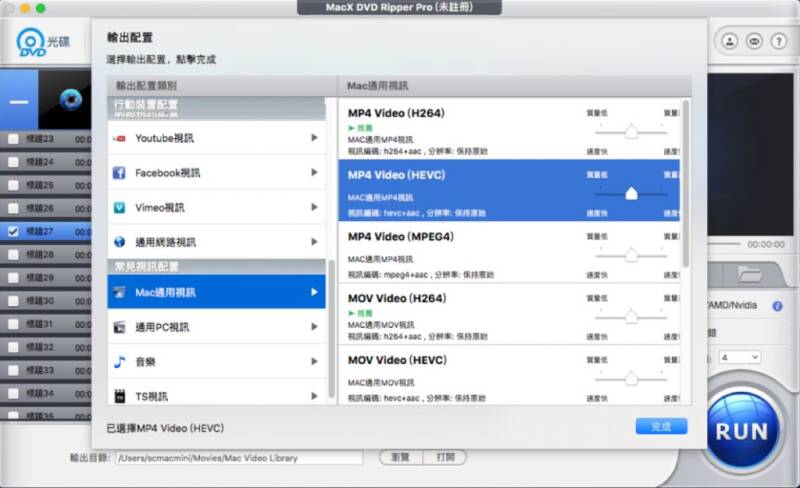Expand the Facebook視訊 arrow

click(x=314, y=173)
